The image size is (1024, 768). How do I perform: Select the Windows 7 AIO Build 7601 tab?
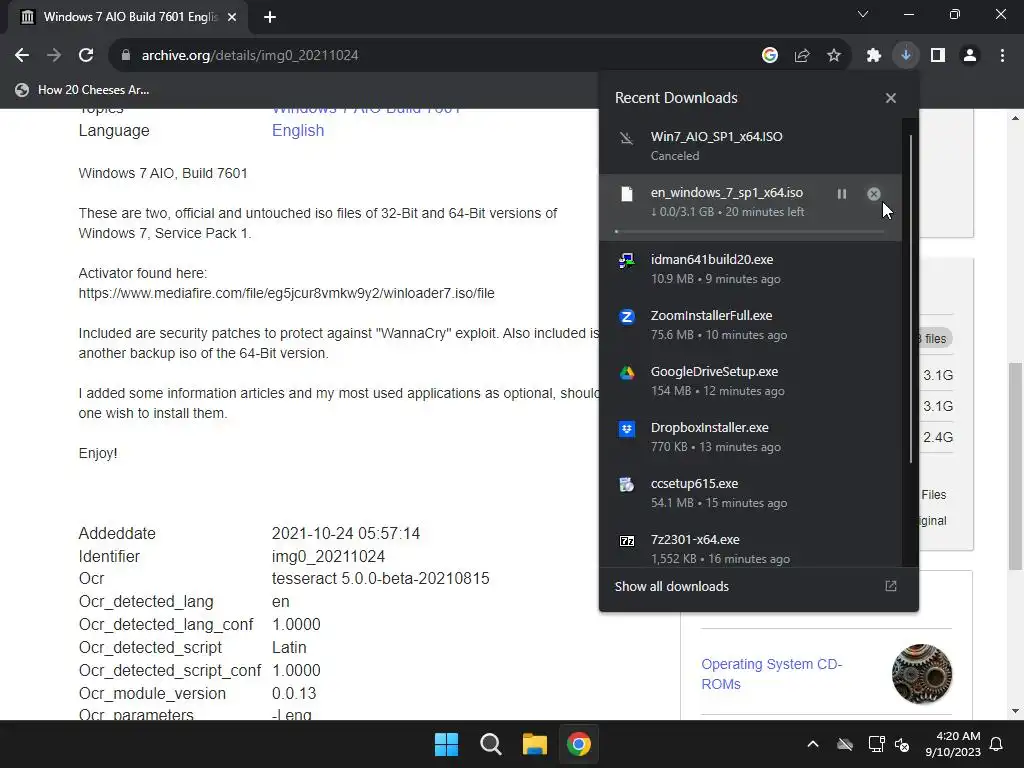click(128, 17)
